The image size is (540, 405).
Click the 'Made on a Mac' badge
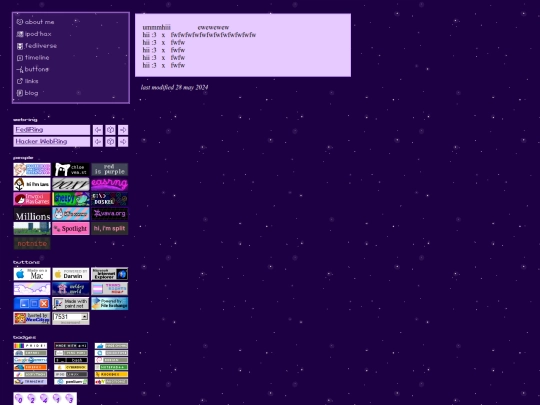pyautogui.click(x=32, y=274)
